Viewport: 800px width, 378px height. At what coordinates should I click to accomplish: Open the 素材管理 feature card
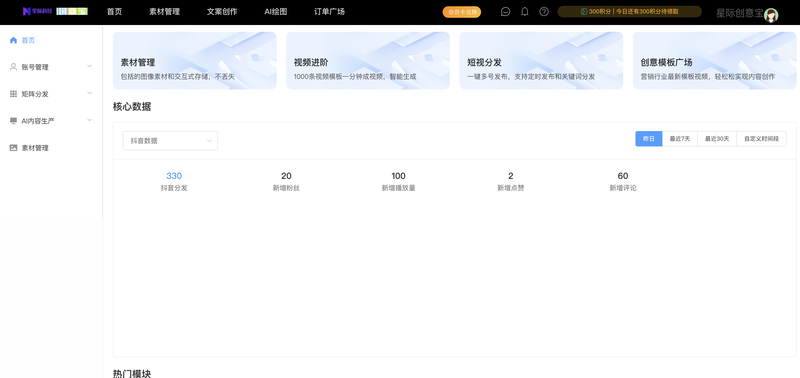click(194, 61)
